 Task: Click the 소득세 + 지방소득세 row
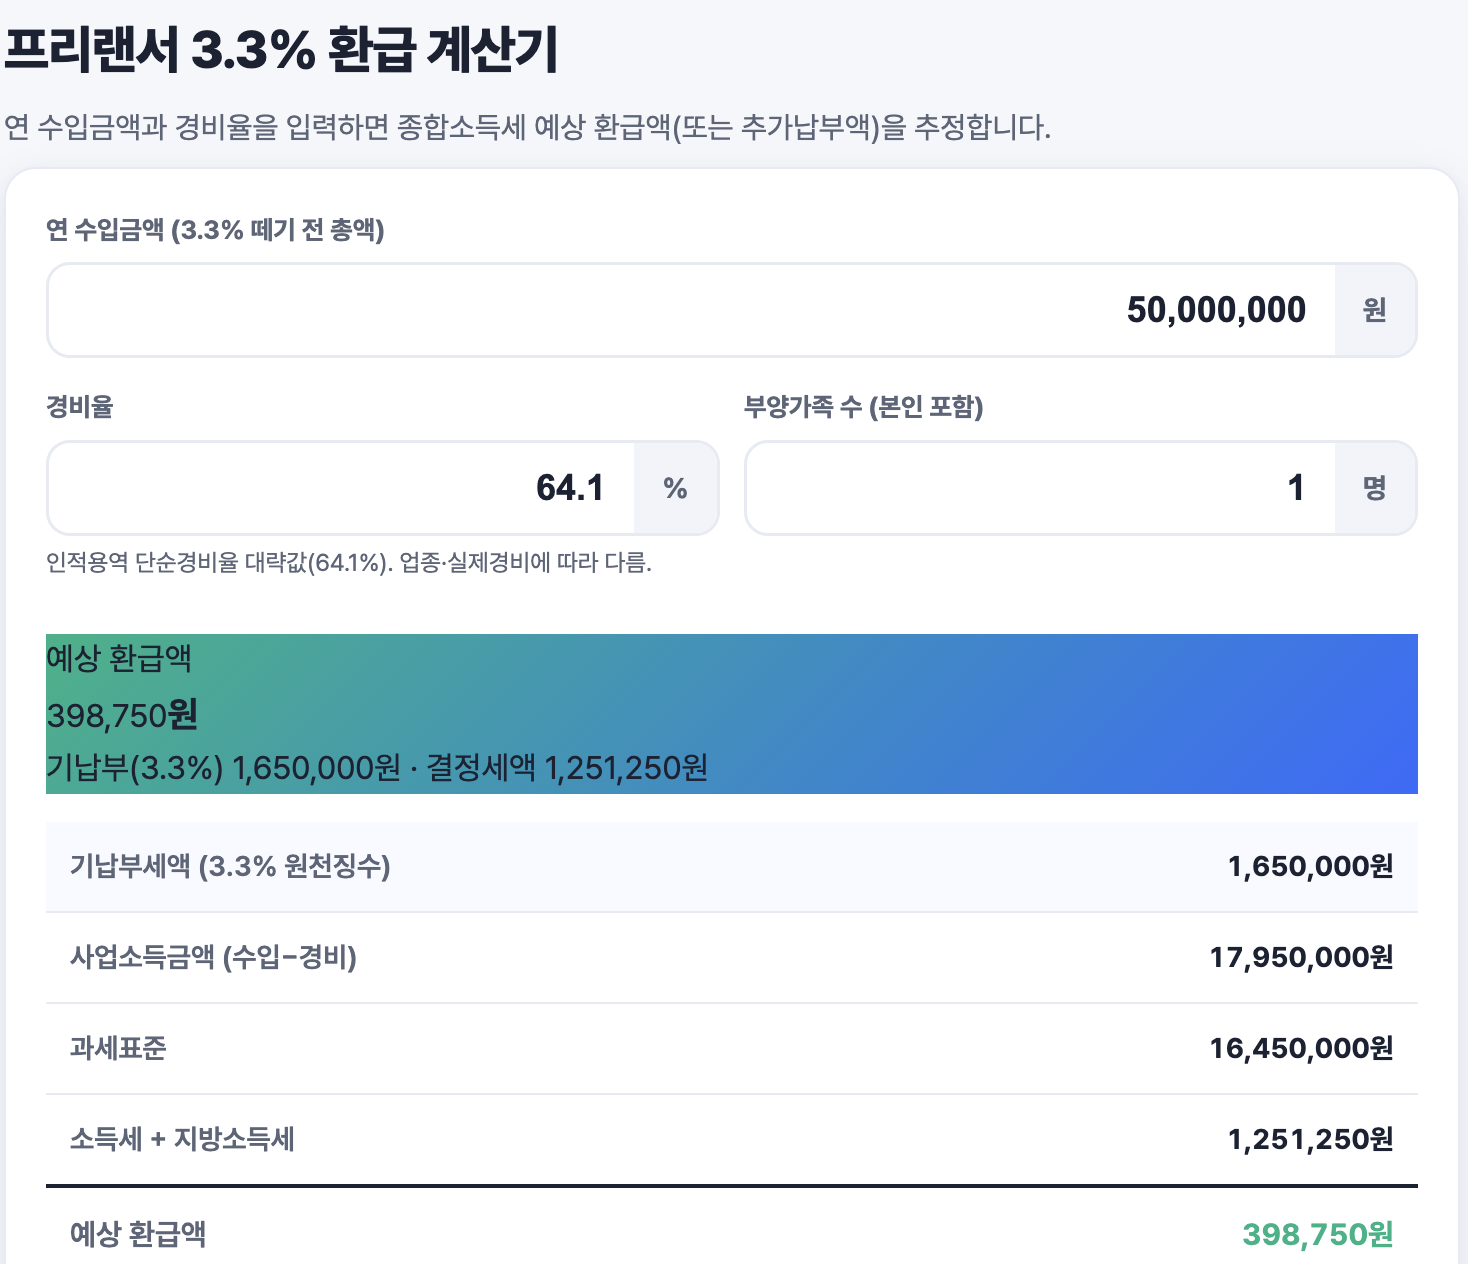(732, 1139)
